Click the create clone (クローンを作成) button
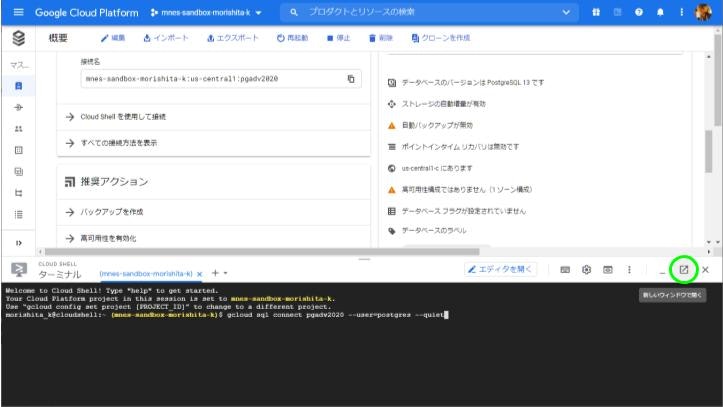The image size is (723, 407). [x=440, y=38]
